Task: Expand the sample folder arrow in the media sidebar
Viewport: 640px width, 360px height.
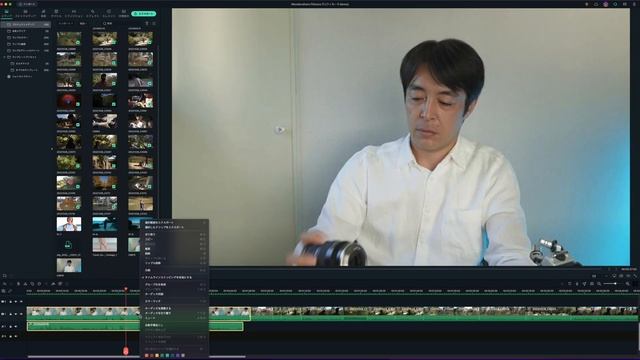Action: [x=4, y=57]
